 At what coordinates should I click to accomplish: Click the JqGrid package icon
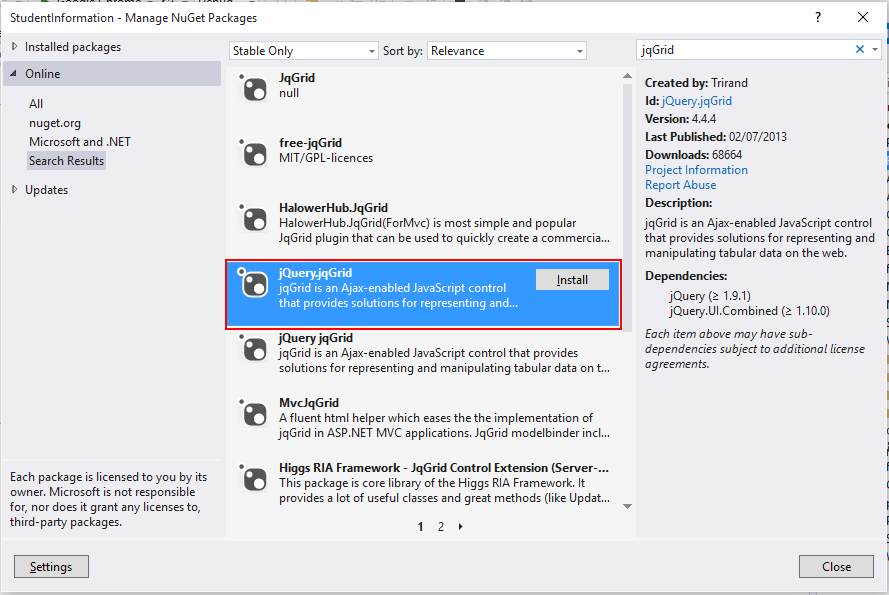click(253, 88)
